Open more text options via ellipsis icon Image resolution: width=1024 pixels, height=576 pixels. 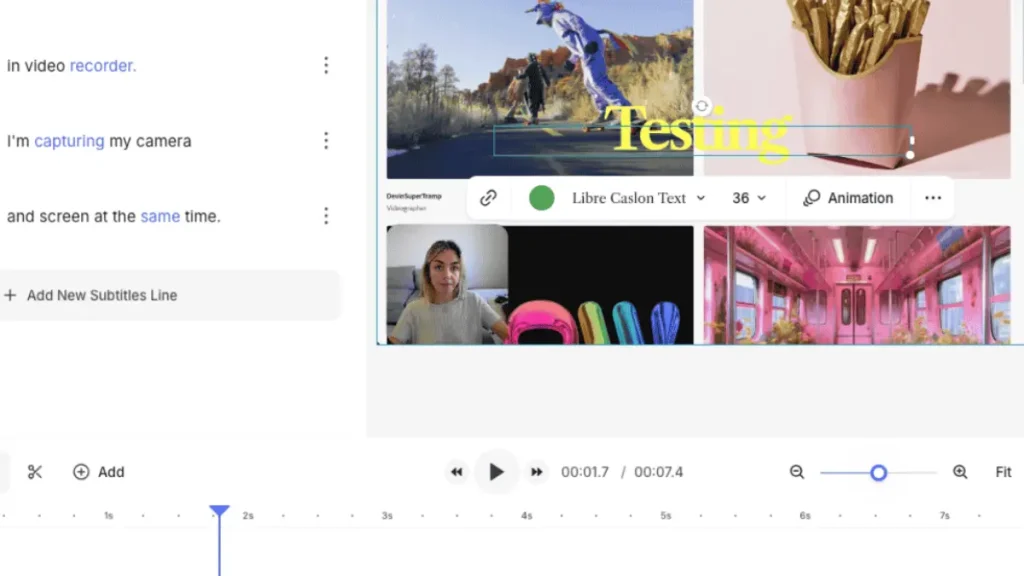click(x=932, y=197)
